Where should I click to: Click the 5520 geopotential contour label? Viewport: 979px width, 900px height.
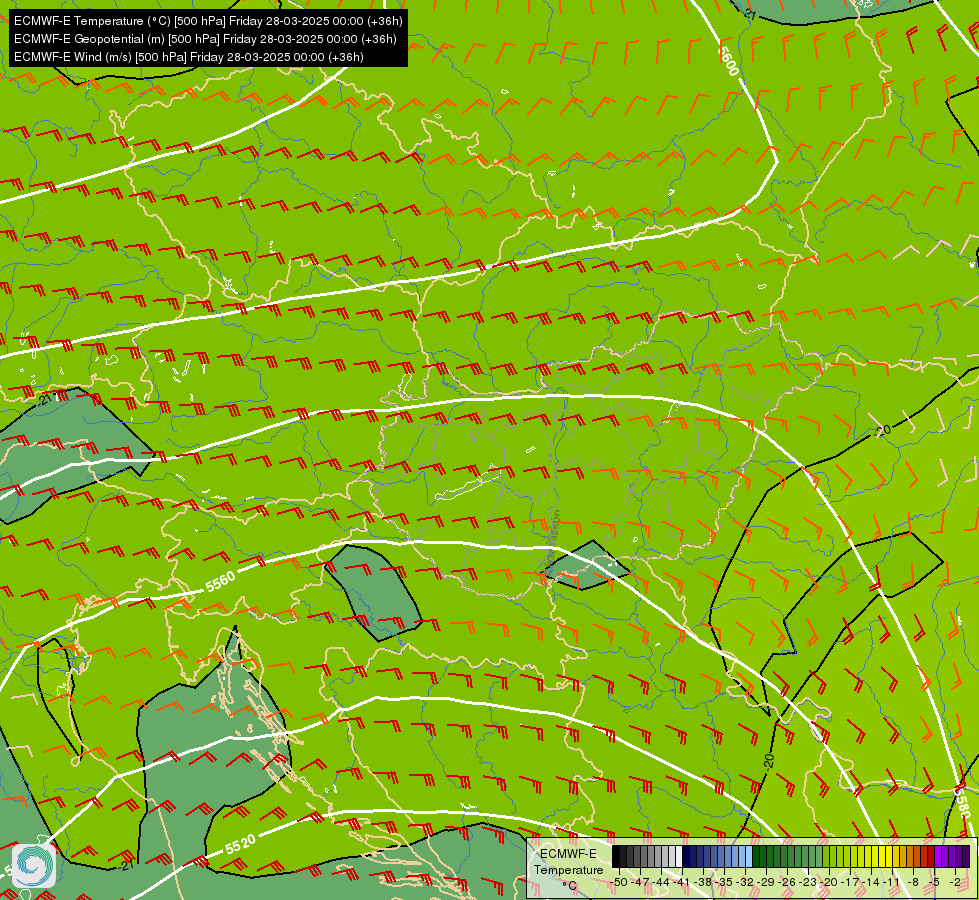pos(240,845)
